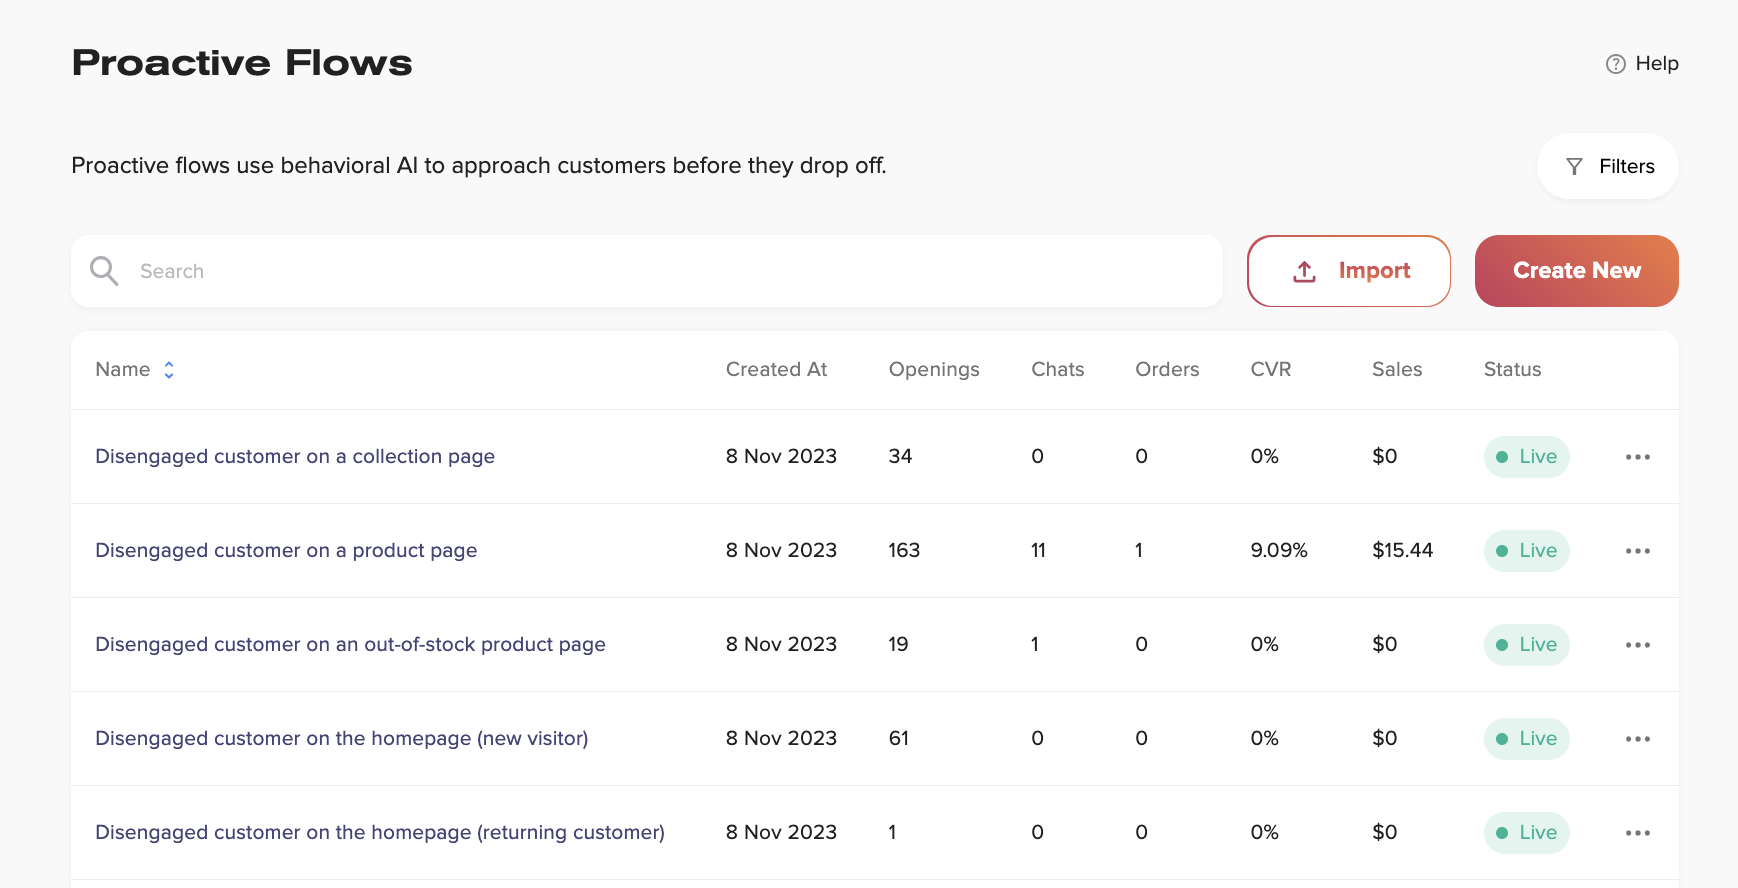Open options menu for collection page flow
The image size is (1738, 888).
pyautogui.click(x=1637, y=457)
